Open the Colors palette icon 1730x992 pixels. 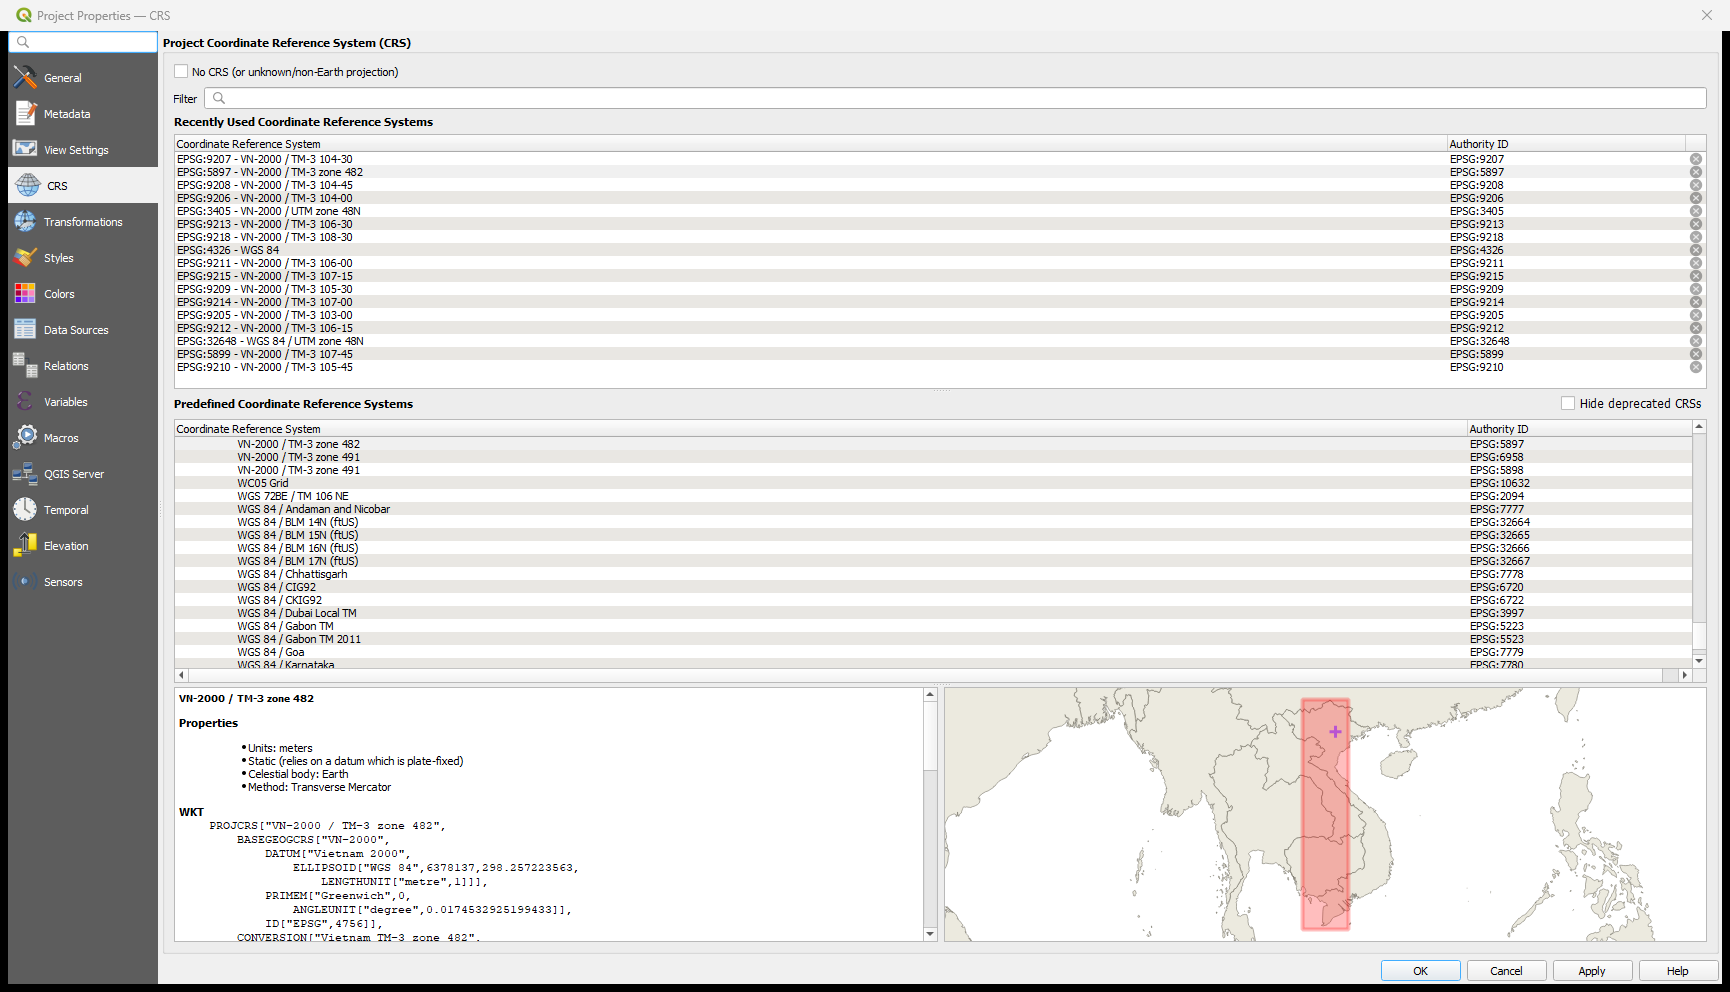pos(25,293)
